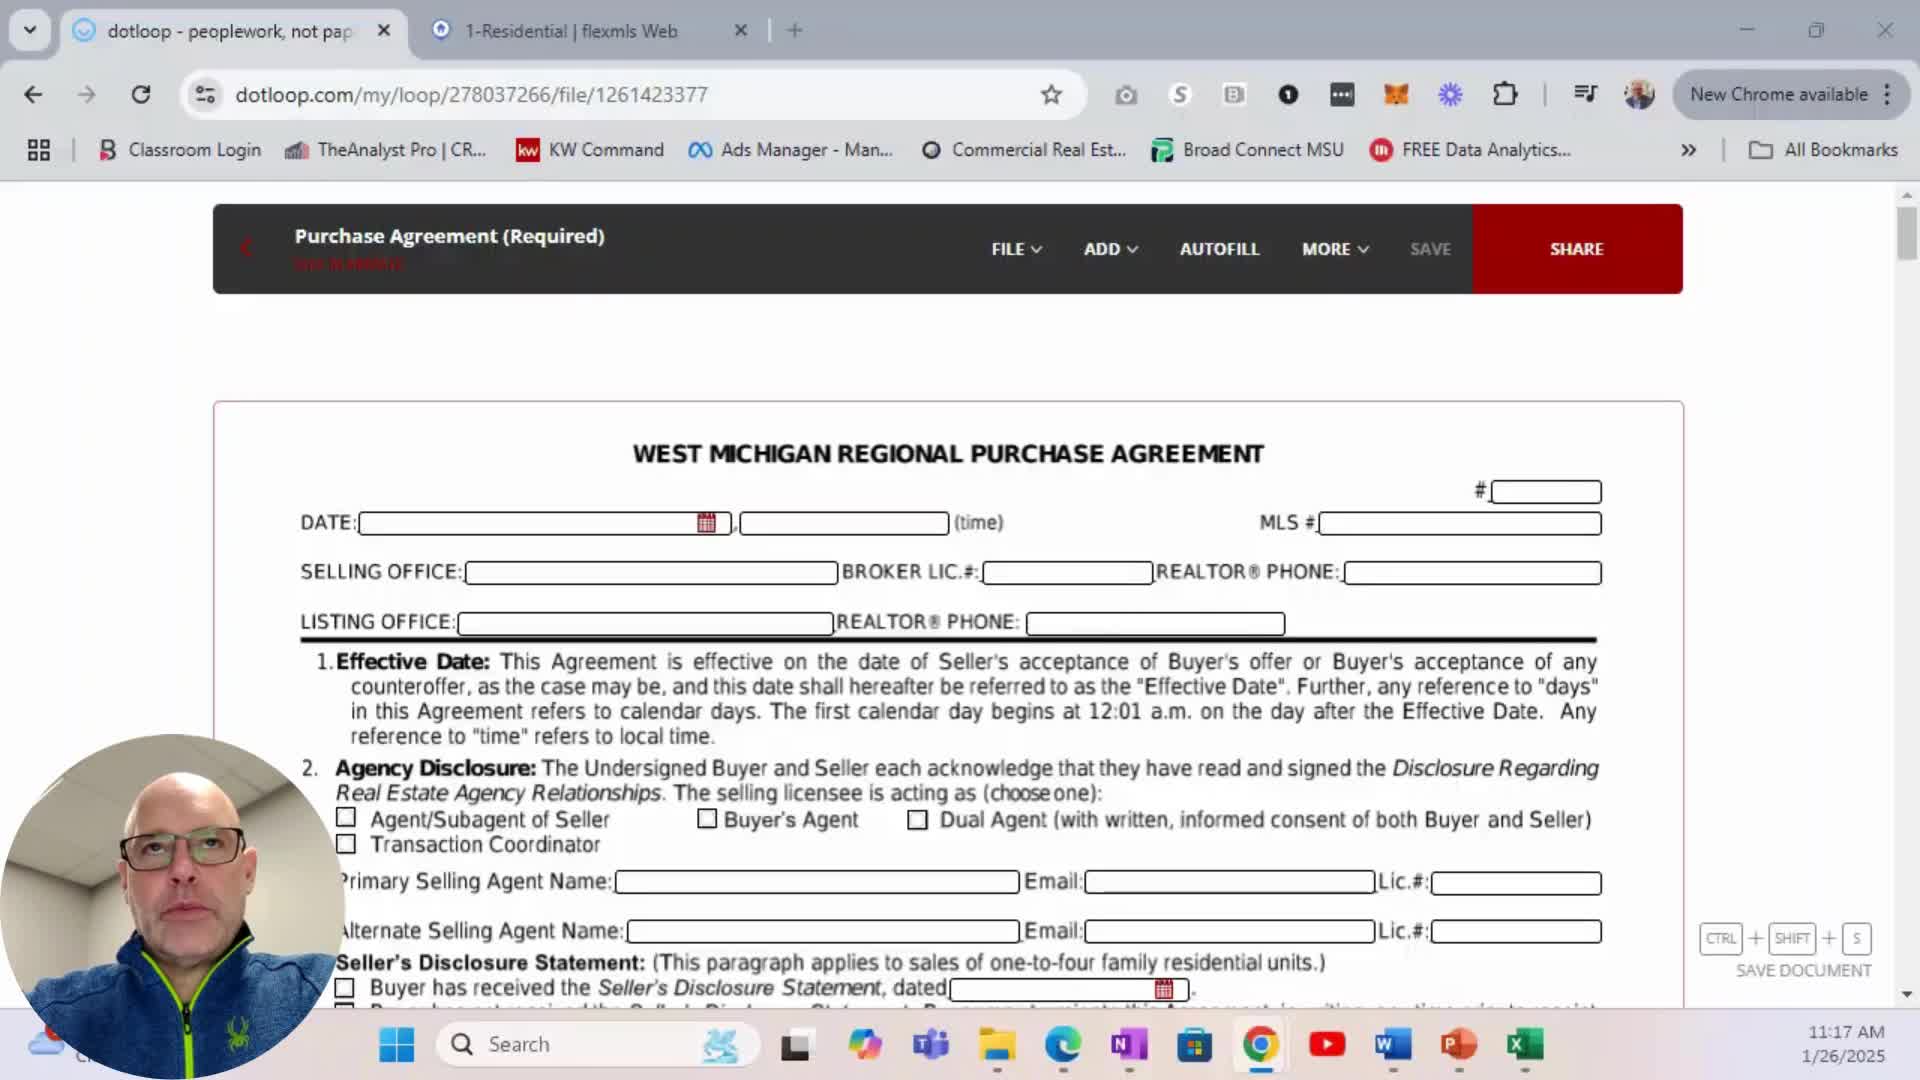Open File Explorer from the taskbar
The width and height of the screenshot is (1920, 1080).
pyautogui.click(x=997, y=1045)
